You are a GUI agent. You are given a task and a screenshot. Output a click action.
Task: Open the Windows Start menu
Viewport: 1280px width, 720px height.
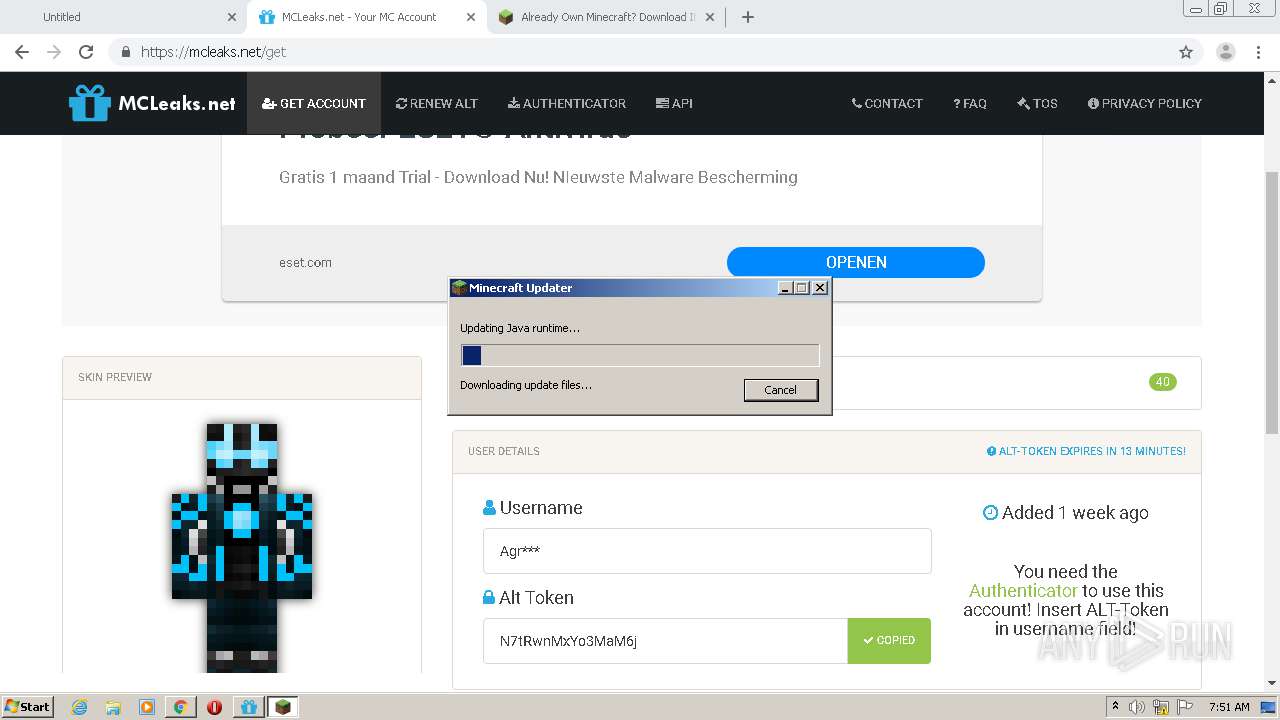[27, 706]
